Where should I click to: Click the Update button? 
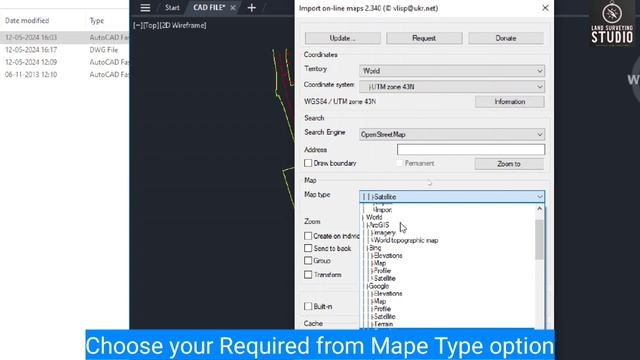(342, 38)
